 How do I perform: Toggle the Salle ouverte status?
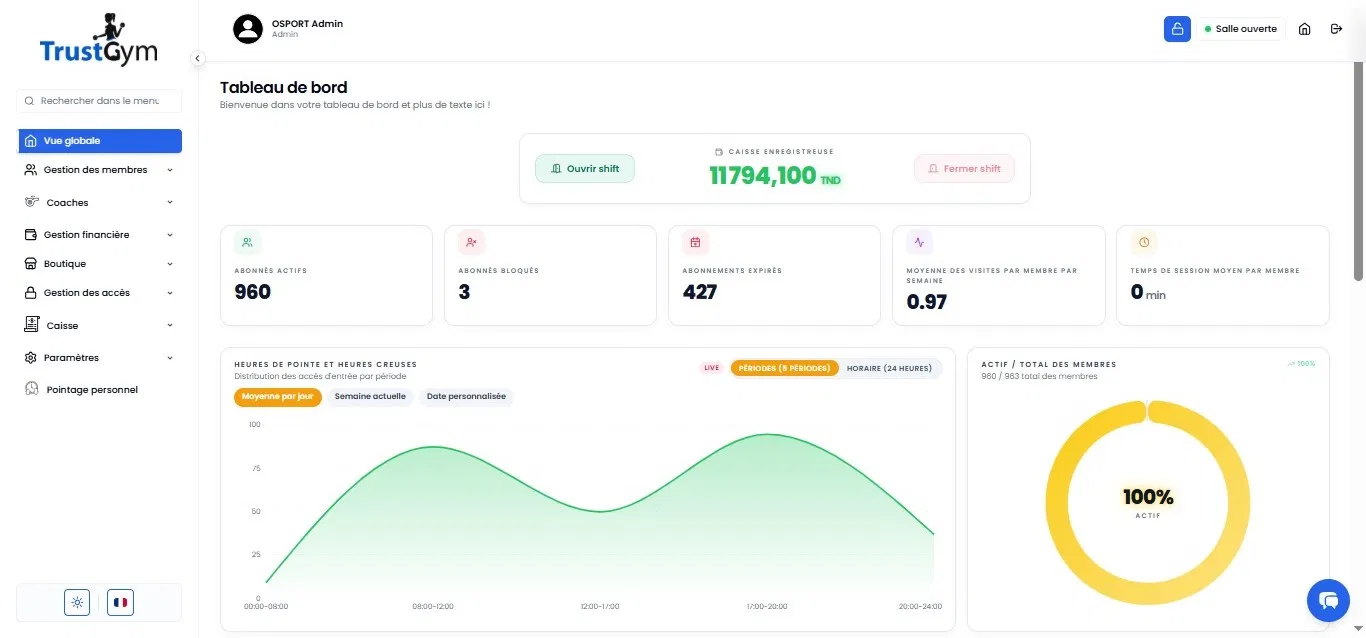pos(1241,29)
